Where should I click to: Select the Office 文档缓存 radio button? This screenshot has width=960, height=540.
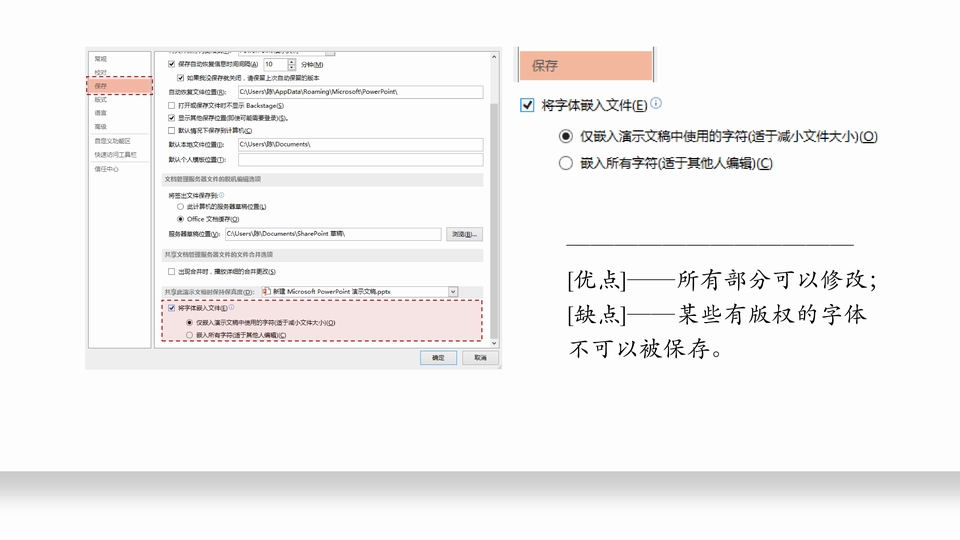point(181,218)
